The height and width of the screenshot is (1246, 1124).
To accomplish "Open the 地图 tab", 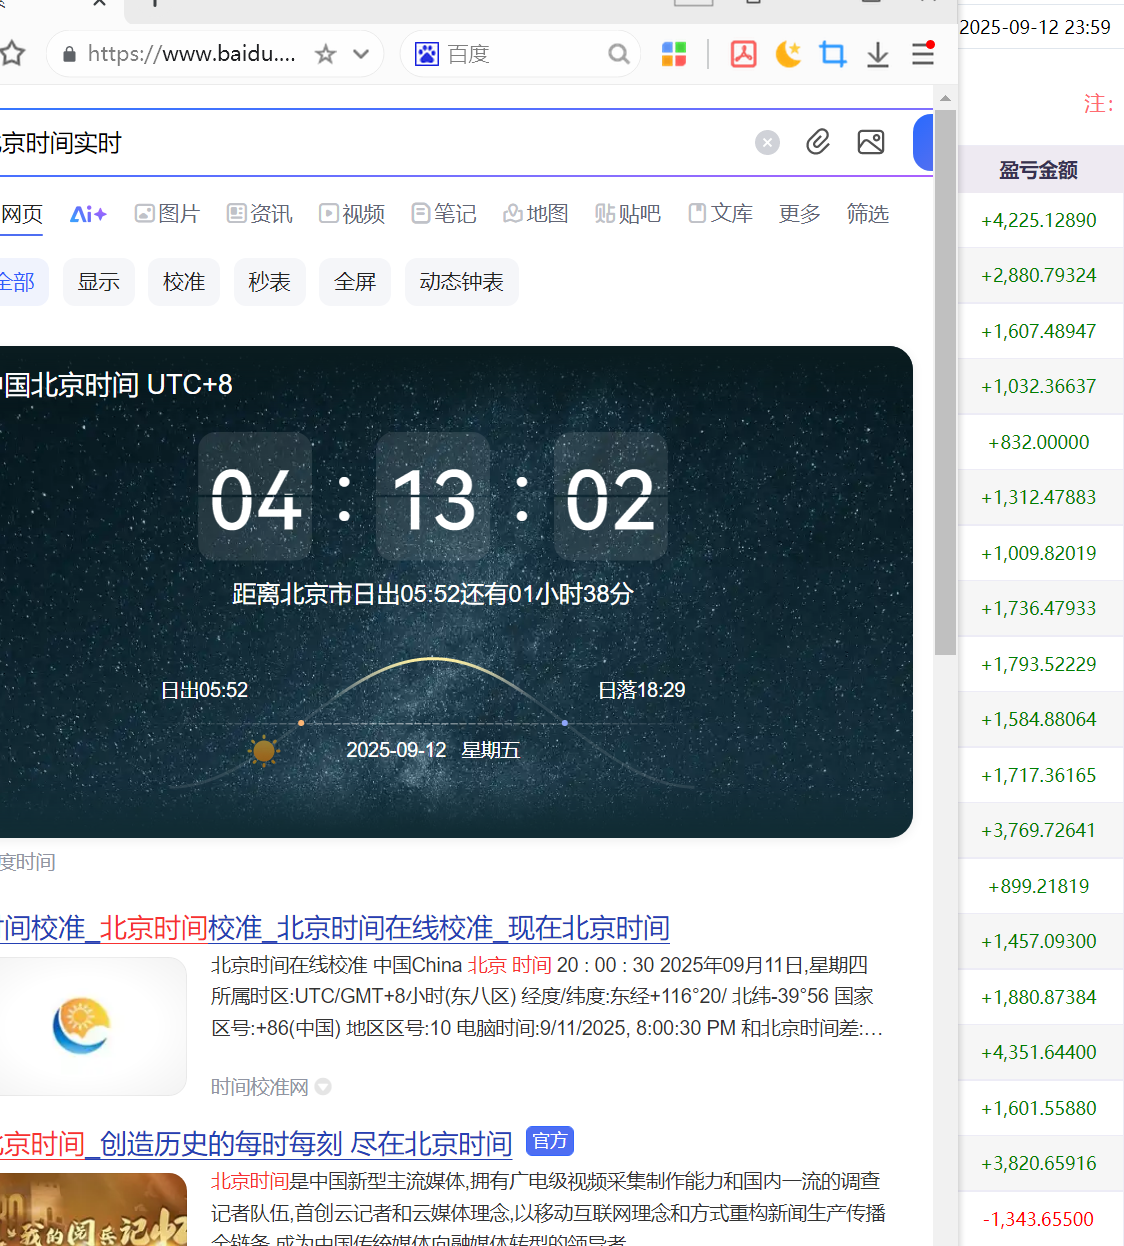I will click(x=535, y=214).
